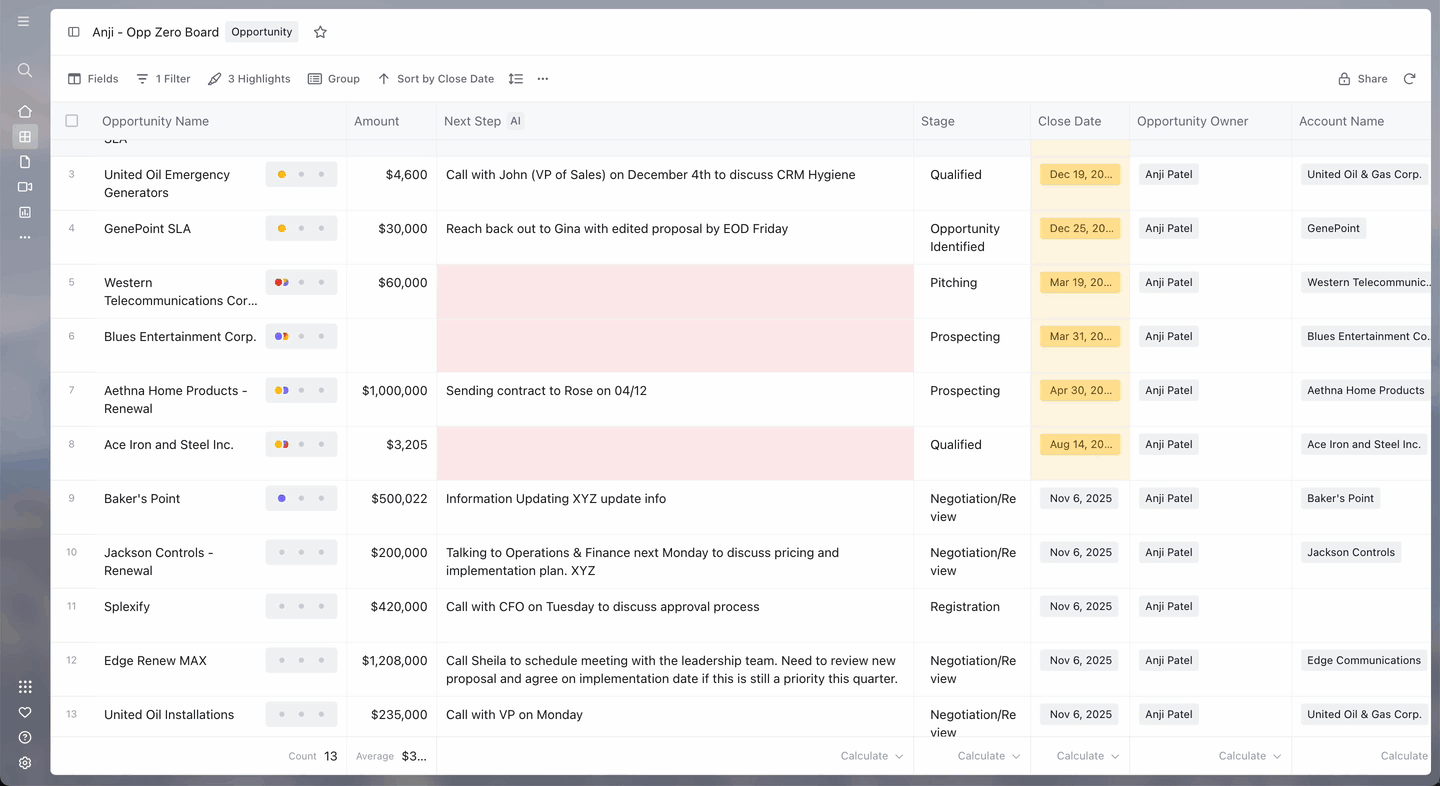Open the Average amount summary

[393, 756]
